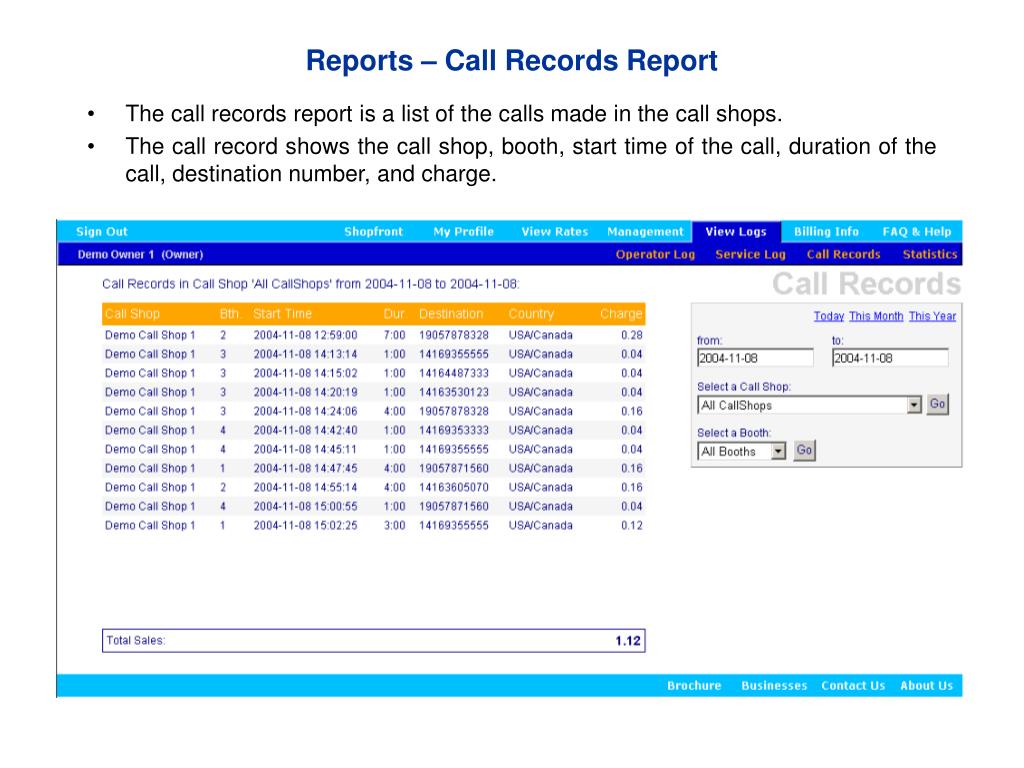1024x768 pixels.
Task: Click start time 2004-11-08 14:13:14
Action: point(305,354)
